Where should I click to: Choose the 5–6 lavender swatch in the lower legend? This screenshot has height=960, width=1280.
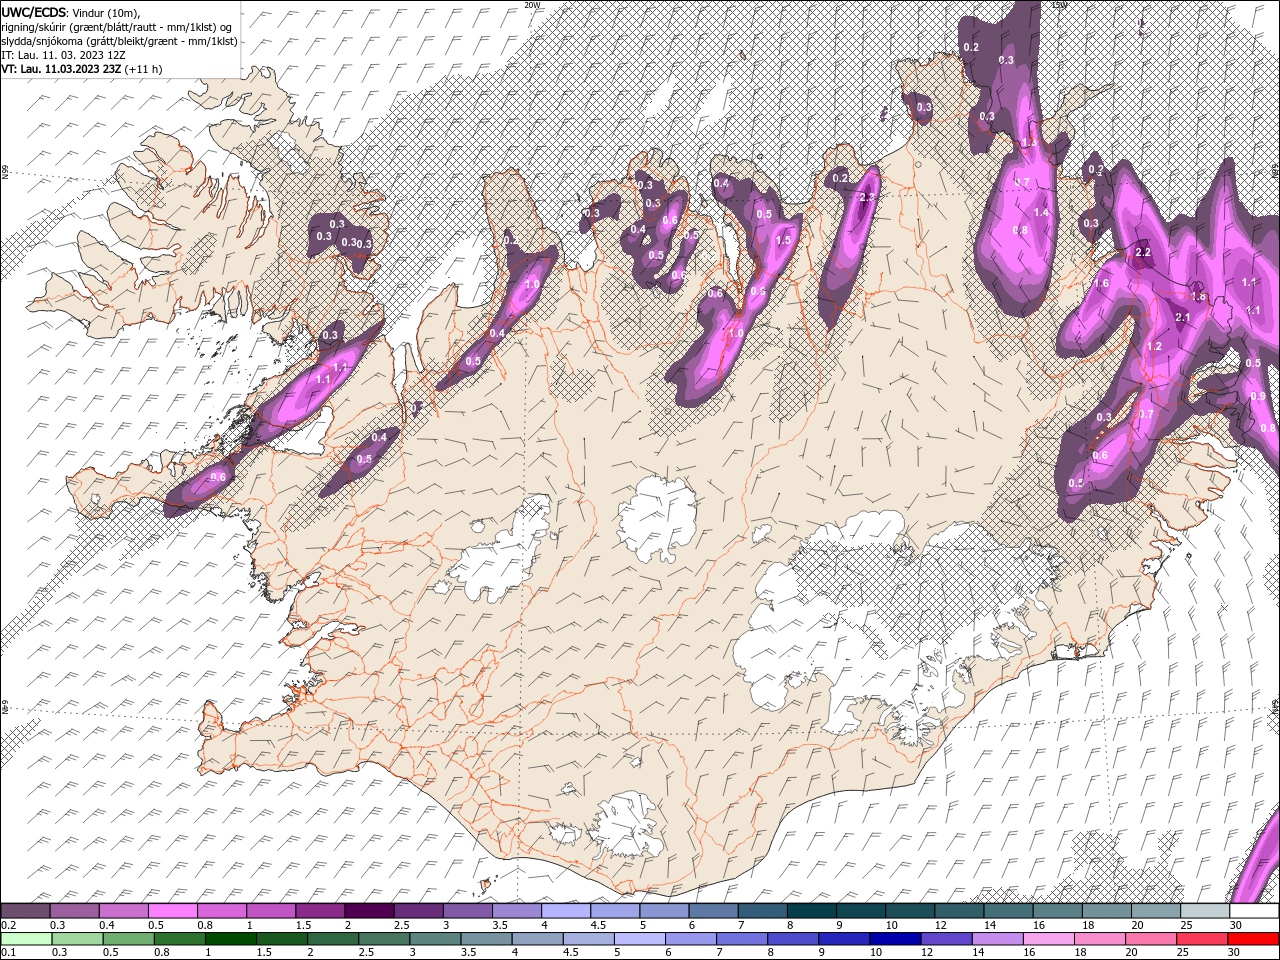638,939
